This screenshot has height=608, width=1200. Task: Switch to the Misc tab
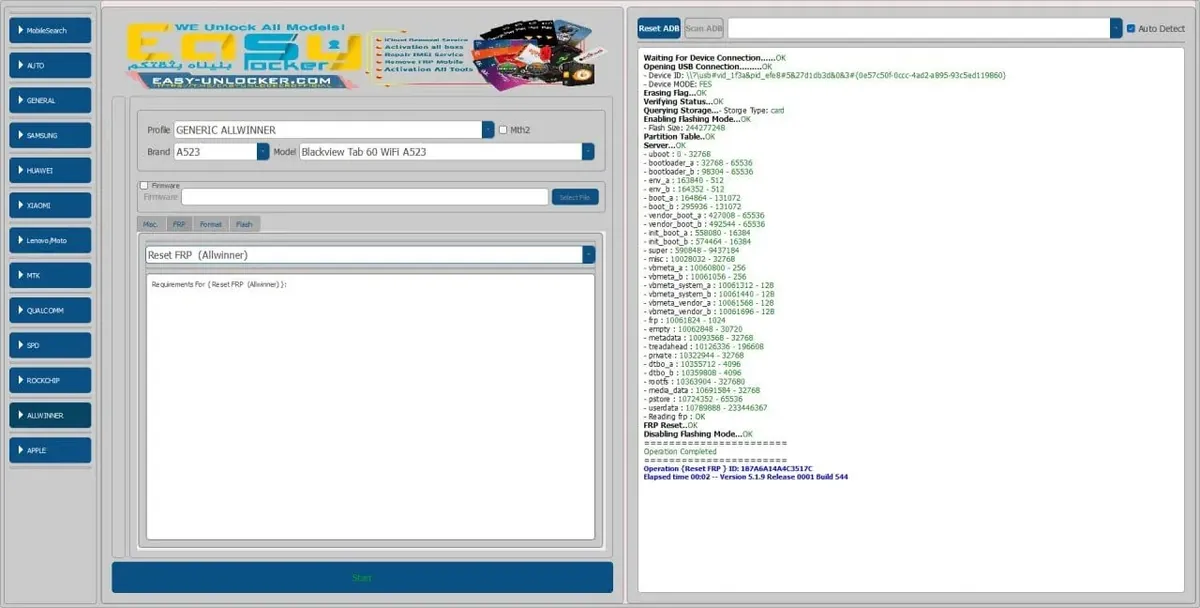pos(151,225)
